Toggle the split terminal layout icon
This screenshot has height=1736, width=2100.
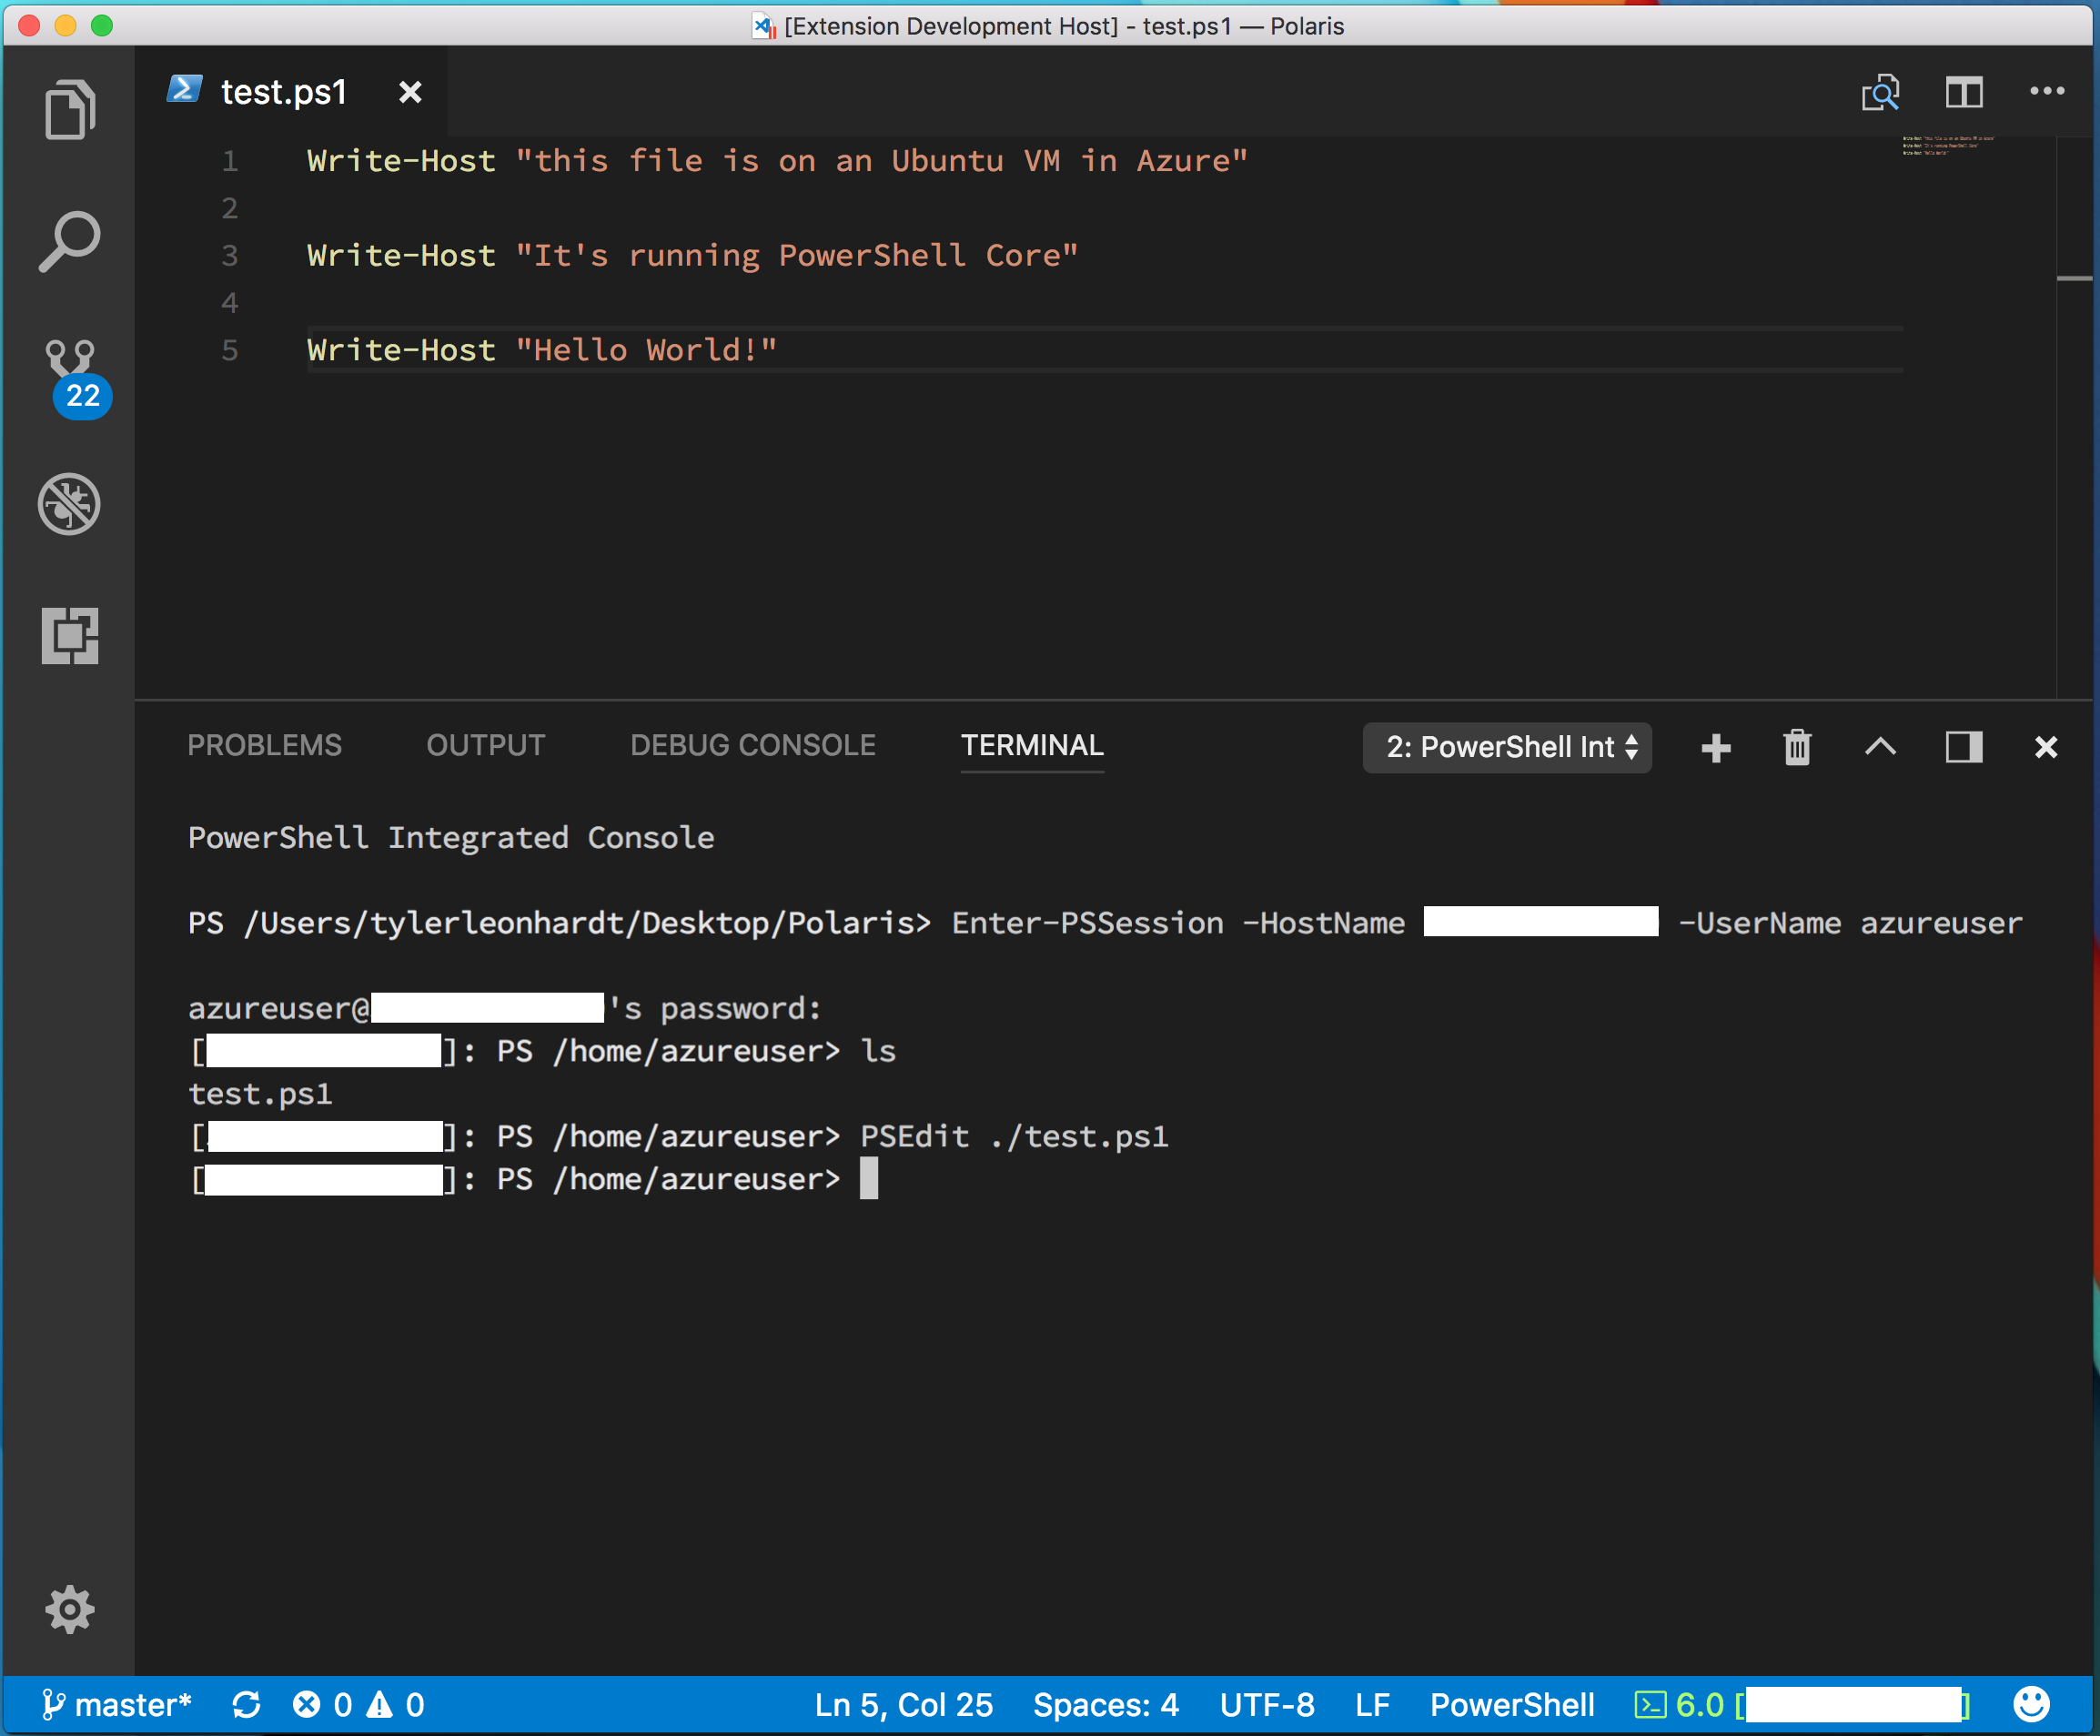pos(1963,747)
